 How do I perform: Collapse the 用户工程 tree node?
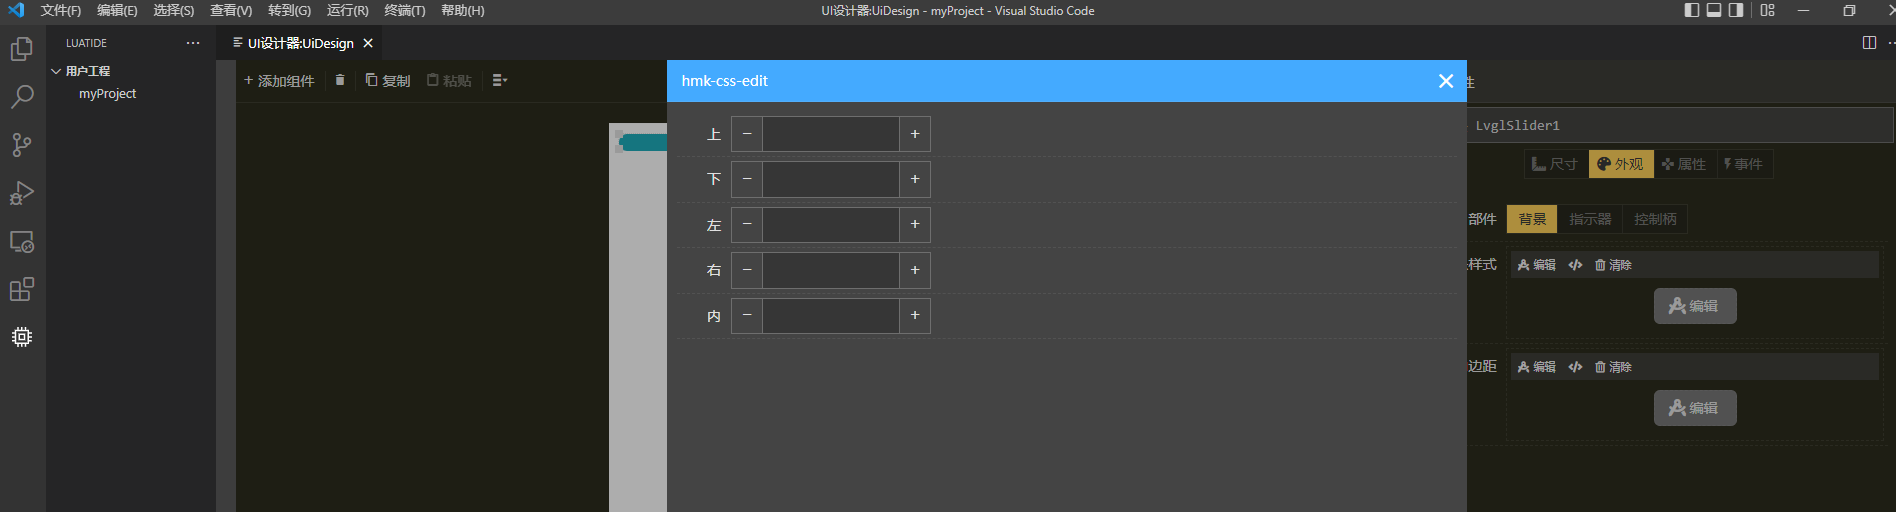[x=56, y=71]
